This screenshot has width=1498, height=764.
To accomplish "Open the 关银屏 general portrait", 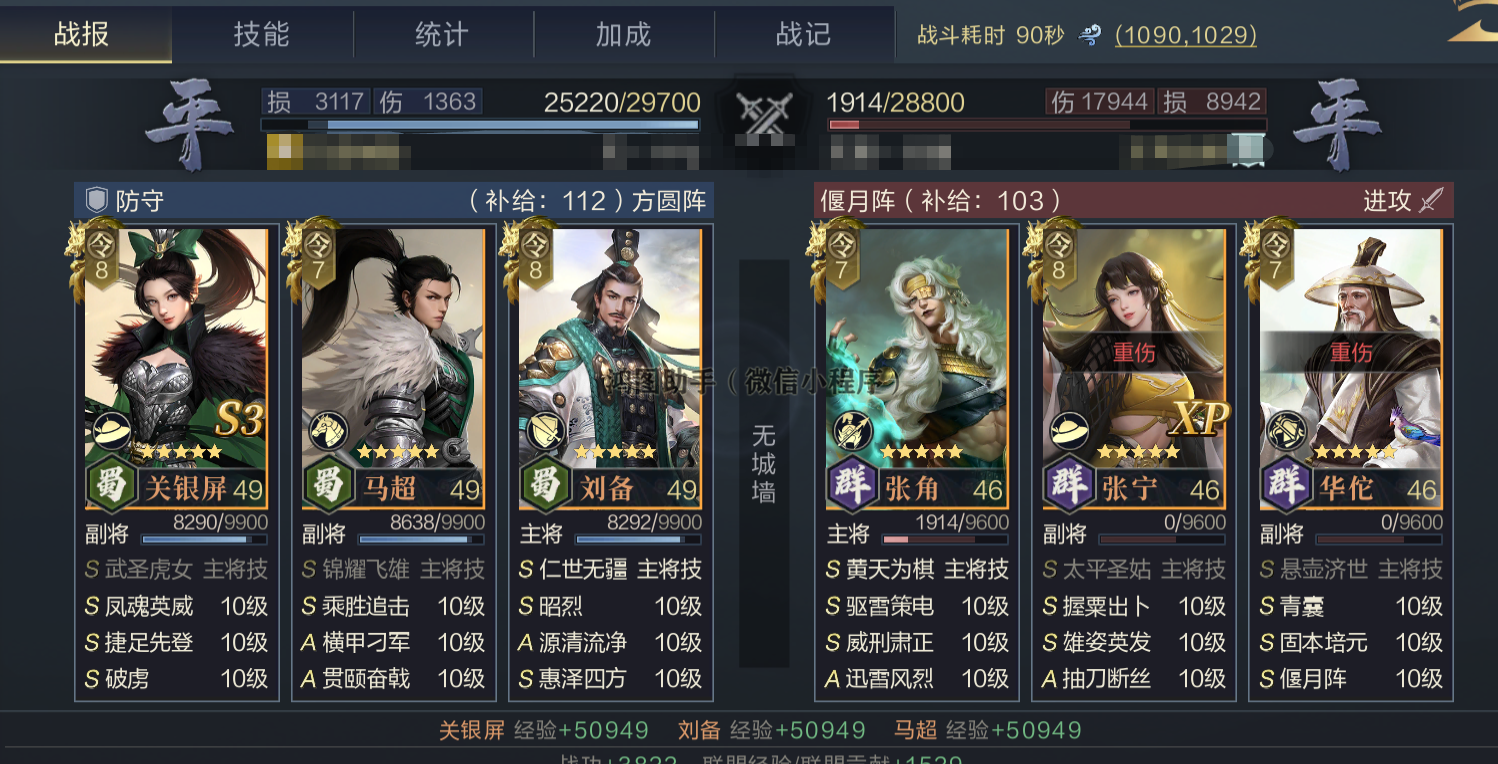I will 176,348.
